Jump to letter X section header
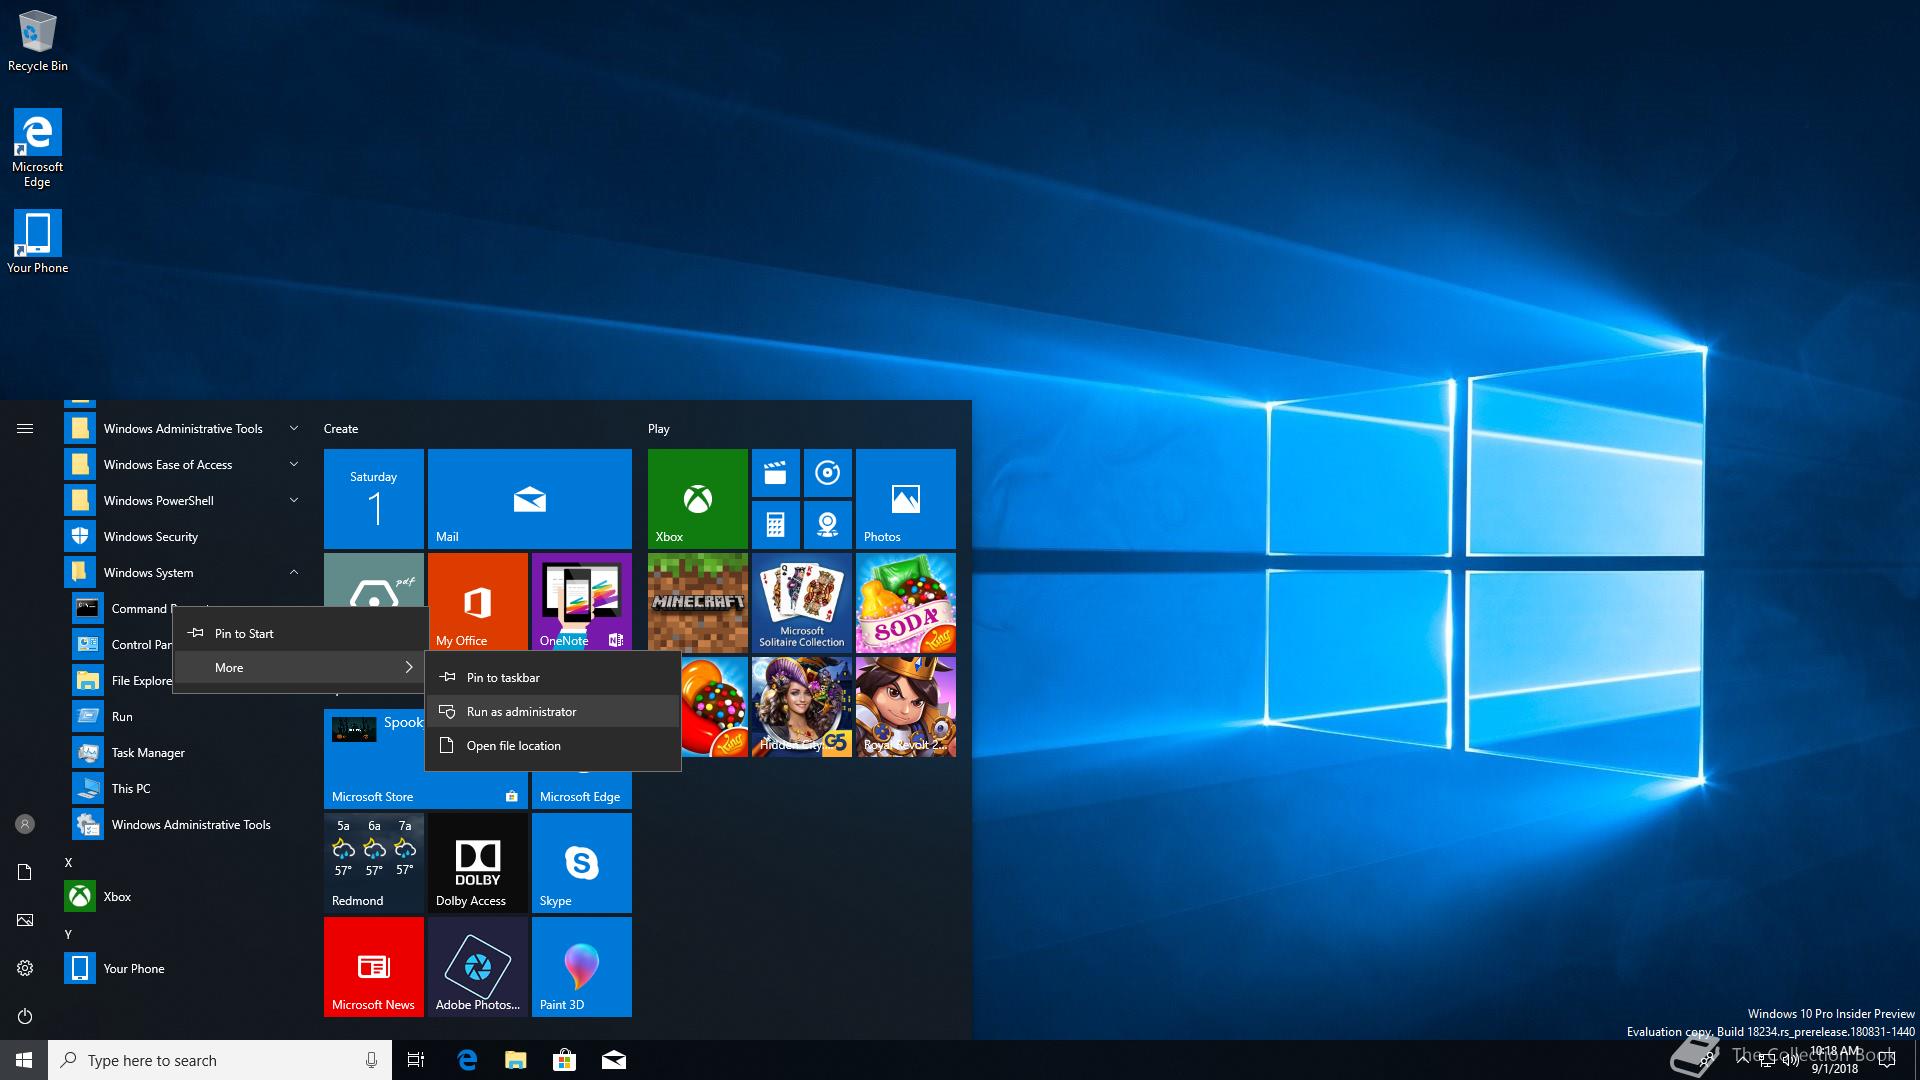Screen dimensions: 1920x1080 pyautogui.click(x=68, y=862)
